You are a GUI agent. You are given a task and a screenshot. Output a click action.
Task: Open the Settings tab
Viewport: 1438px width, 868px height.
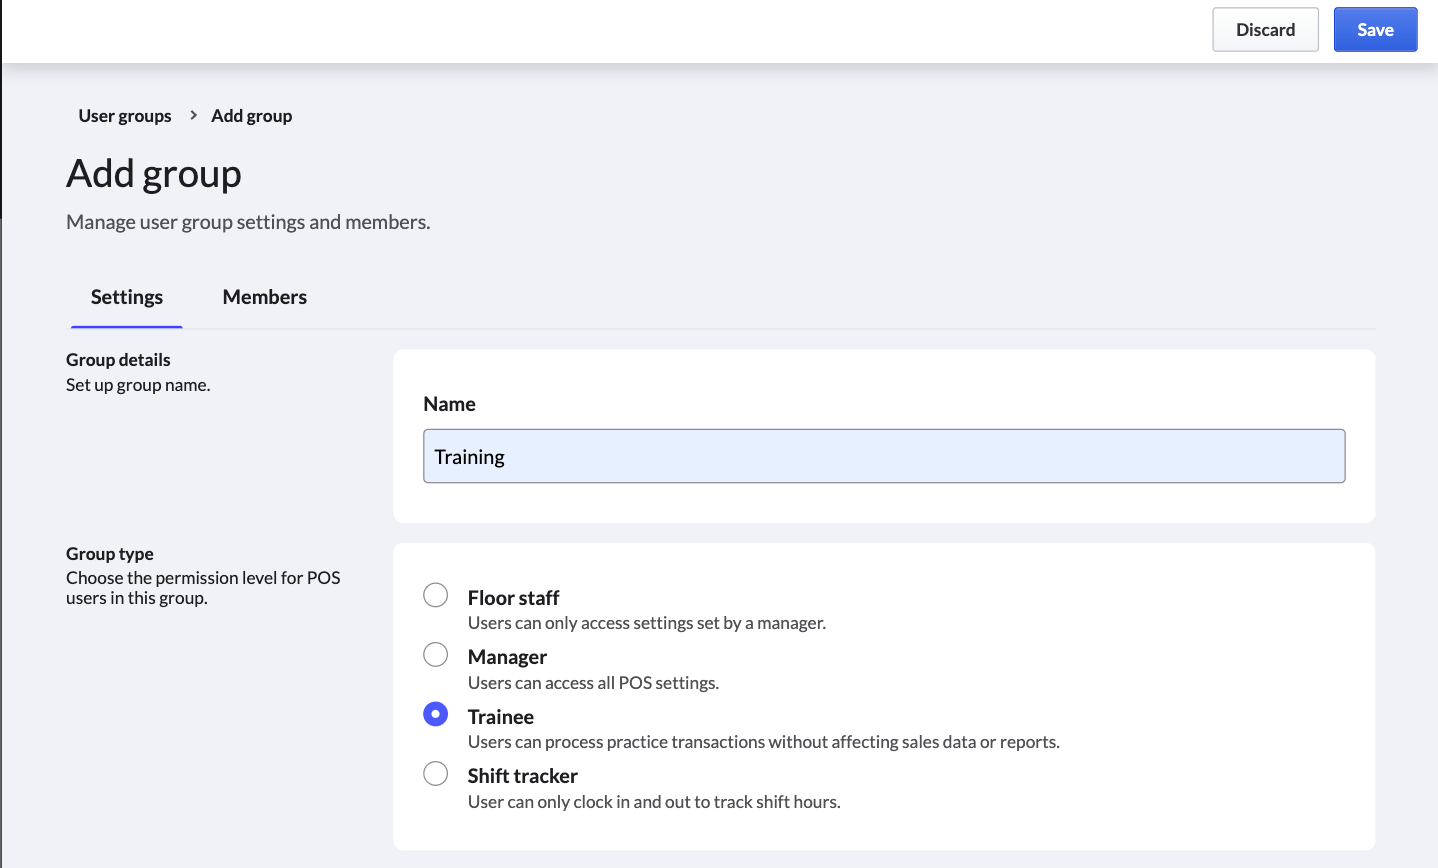127,297
